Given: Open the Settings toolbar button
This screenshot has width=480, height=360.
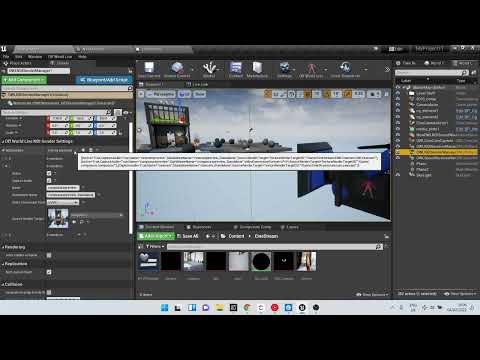Looking at the screenshot, I should tap(284, 70).
